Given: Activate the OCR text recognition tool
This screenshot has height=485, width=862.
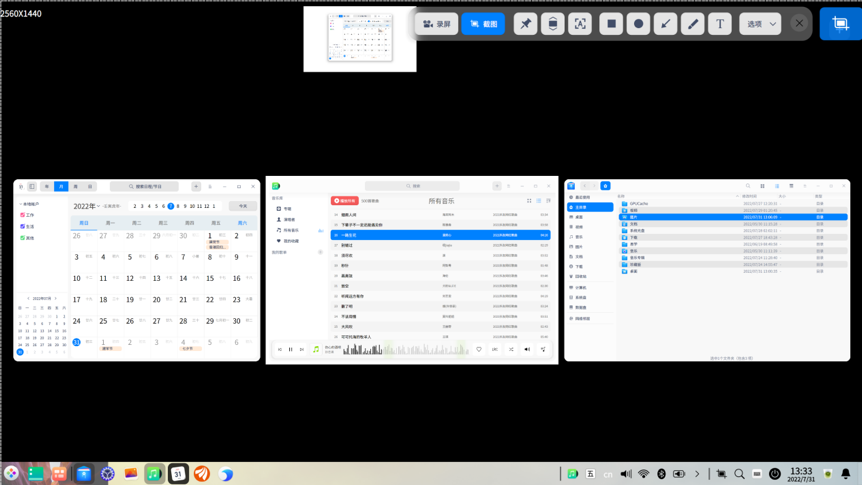Looking at the screenshot, I should (x=580, y=24).
